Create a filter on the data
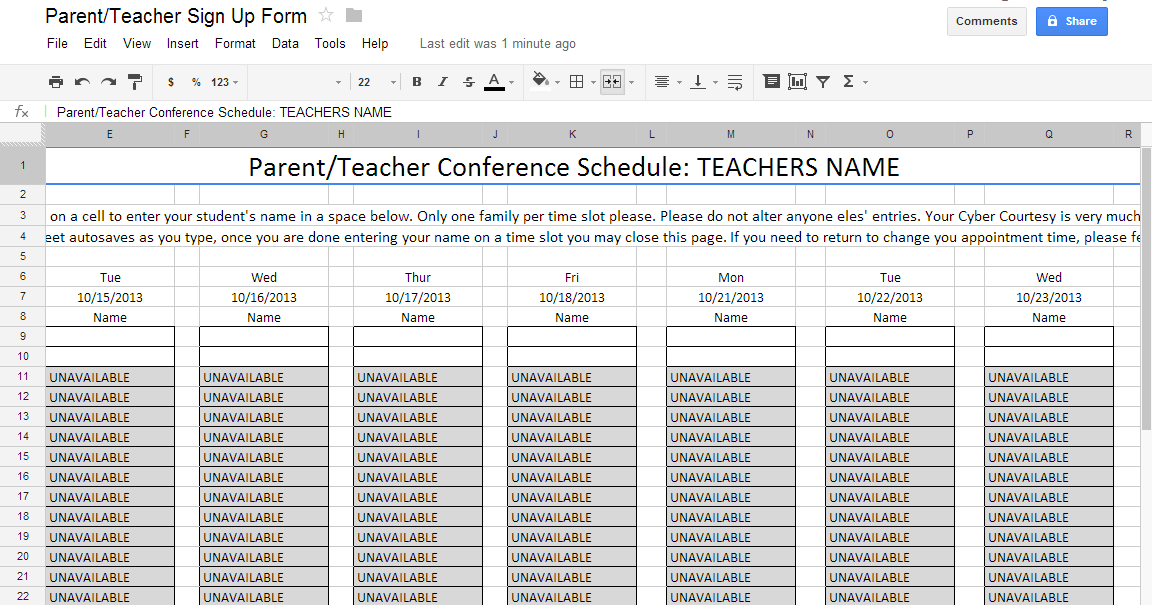 [823, 81]
